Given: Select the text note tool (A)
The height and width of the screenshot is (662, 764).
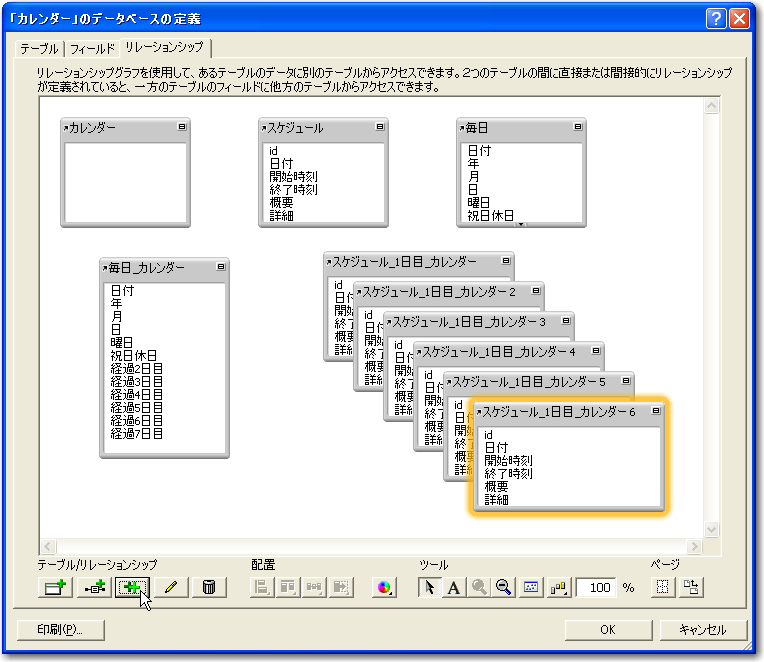Looking at the screenshot, I should point(453,588).
